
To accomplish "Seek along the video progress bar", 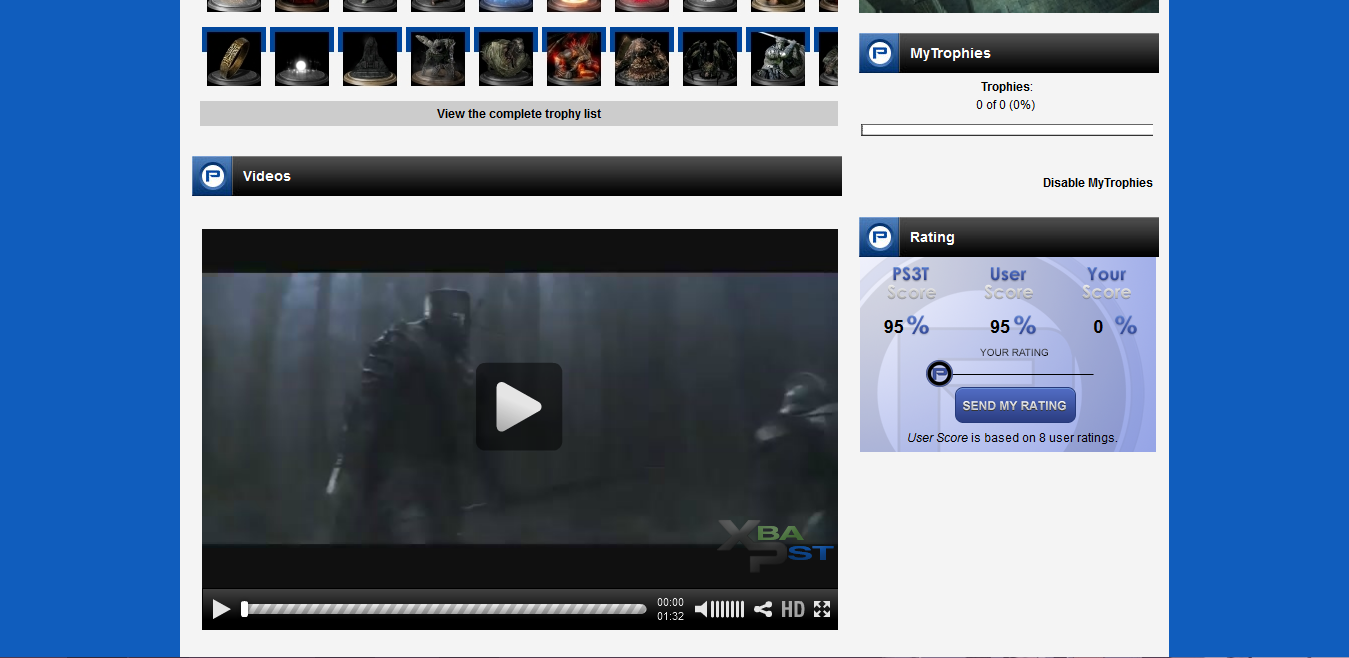I will (x=444, y=609).
